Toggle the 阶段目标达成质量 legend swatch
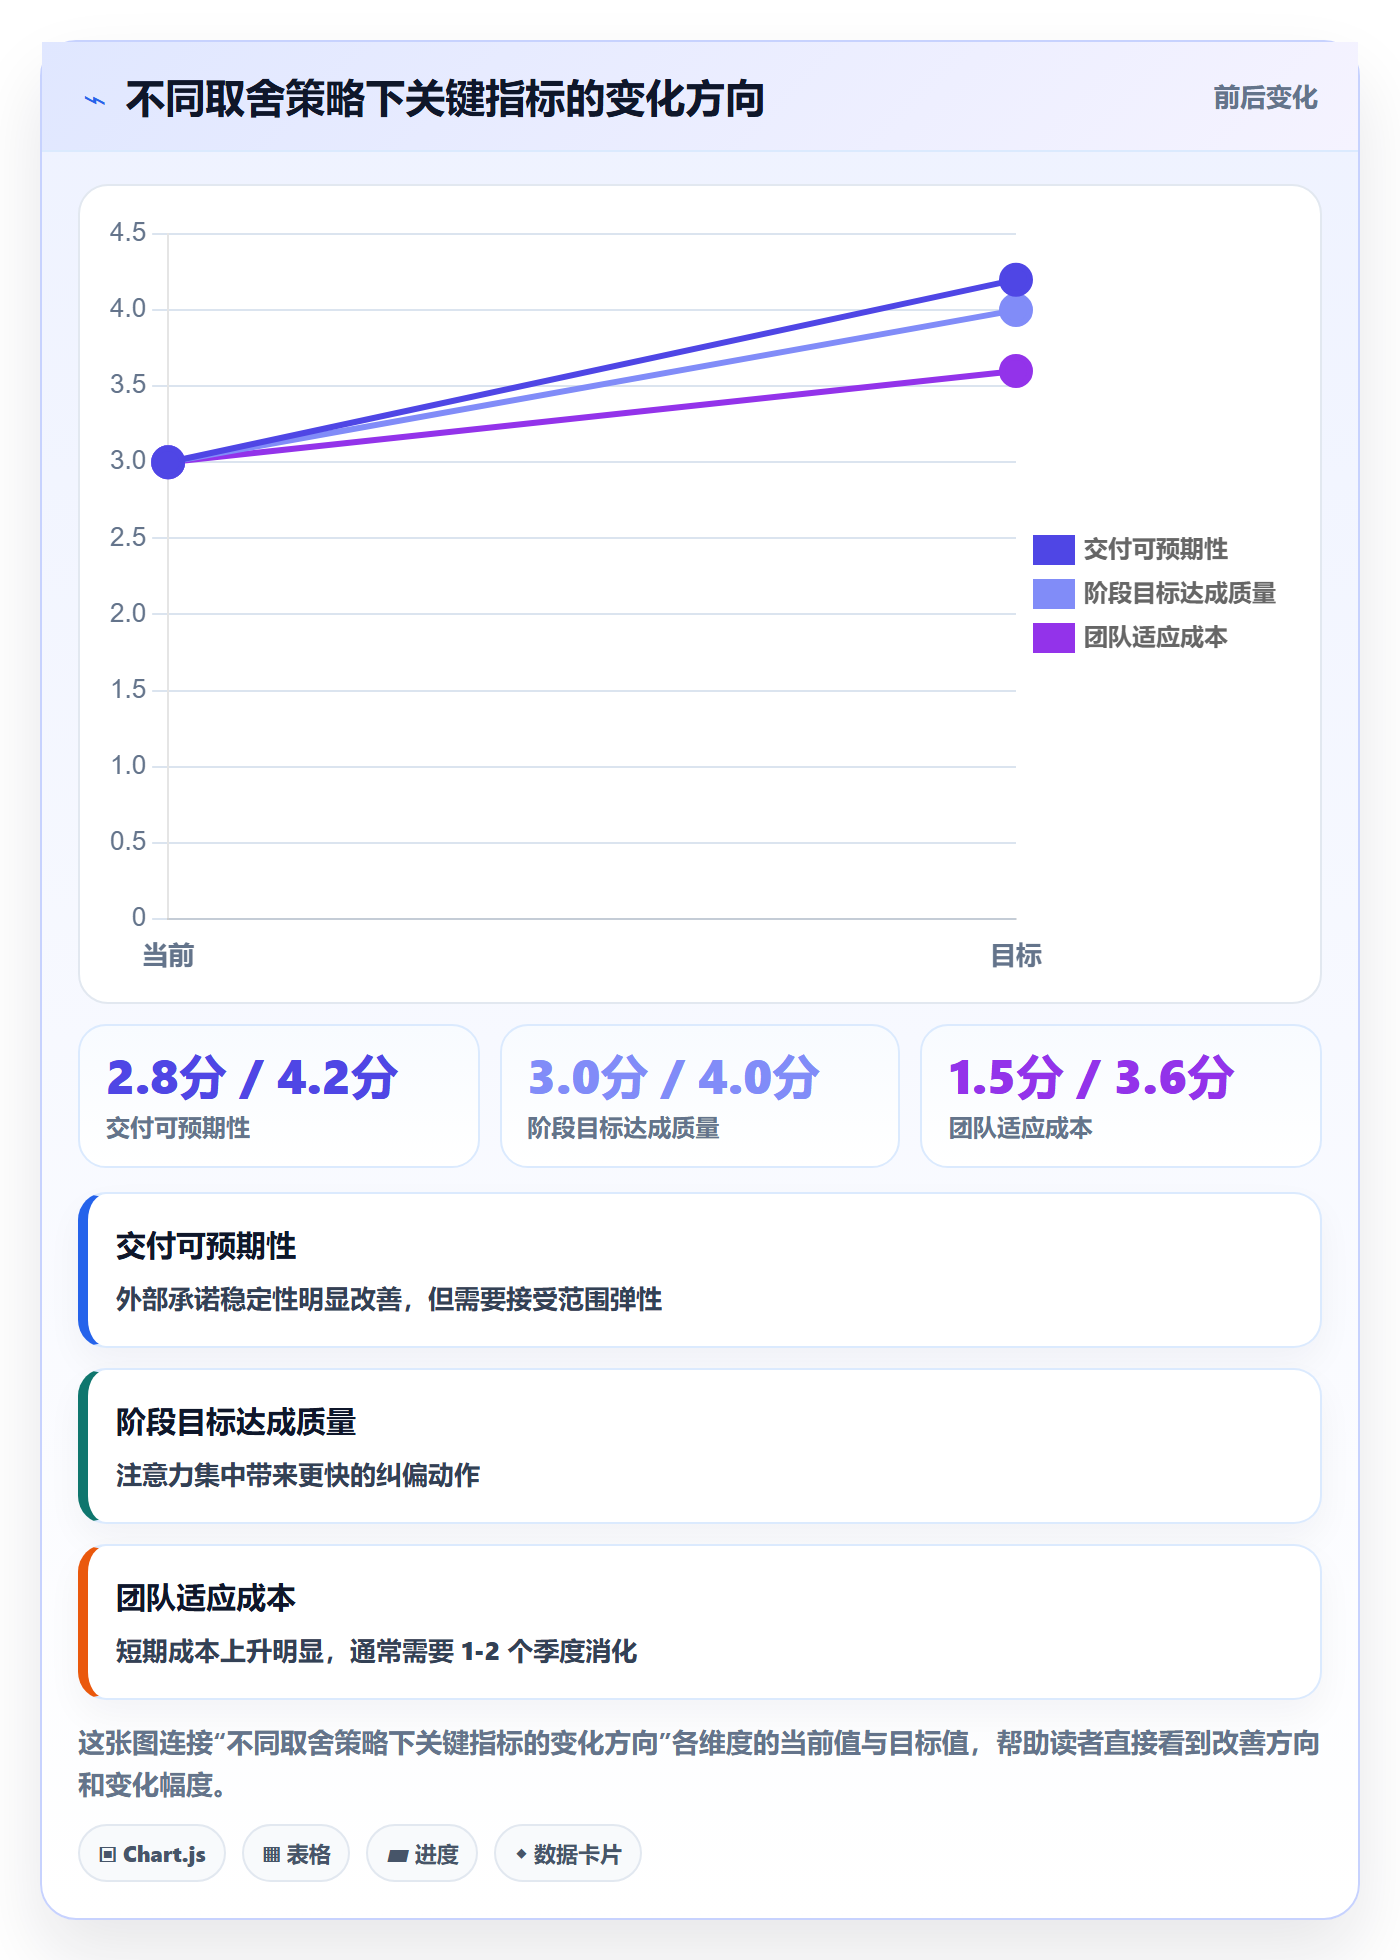Screen dimensions: 1400x1960 [x=1053, y=593]
